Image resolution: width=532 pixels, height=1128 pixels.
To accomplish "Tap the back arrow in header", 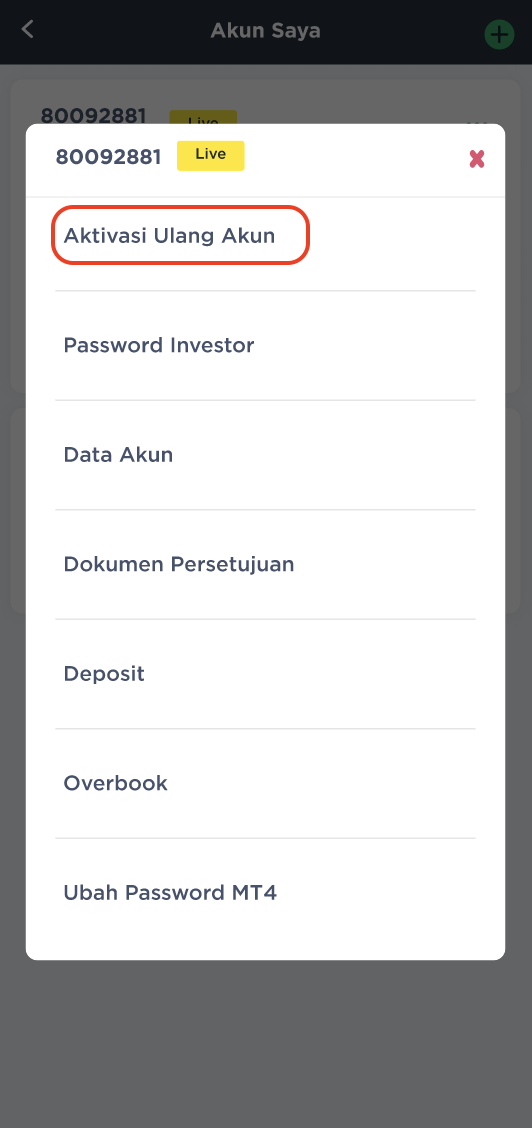I will 27,29.
